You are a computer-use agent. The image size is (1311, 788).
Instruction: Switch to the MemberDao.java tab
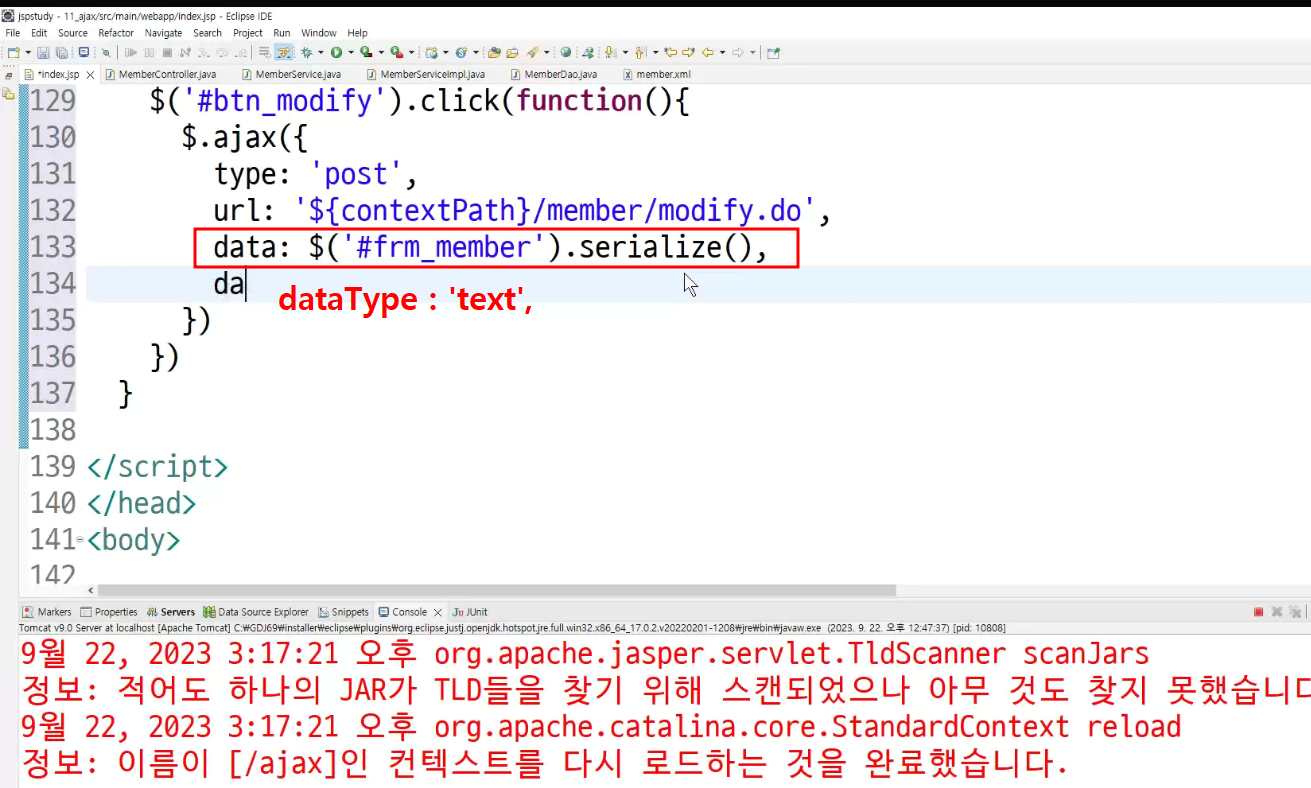point(553,74)
